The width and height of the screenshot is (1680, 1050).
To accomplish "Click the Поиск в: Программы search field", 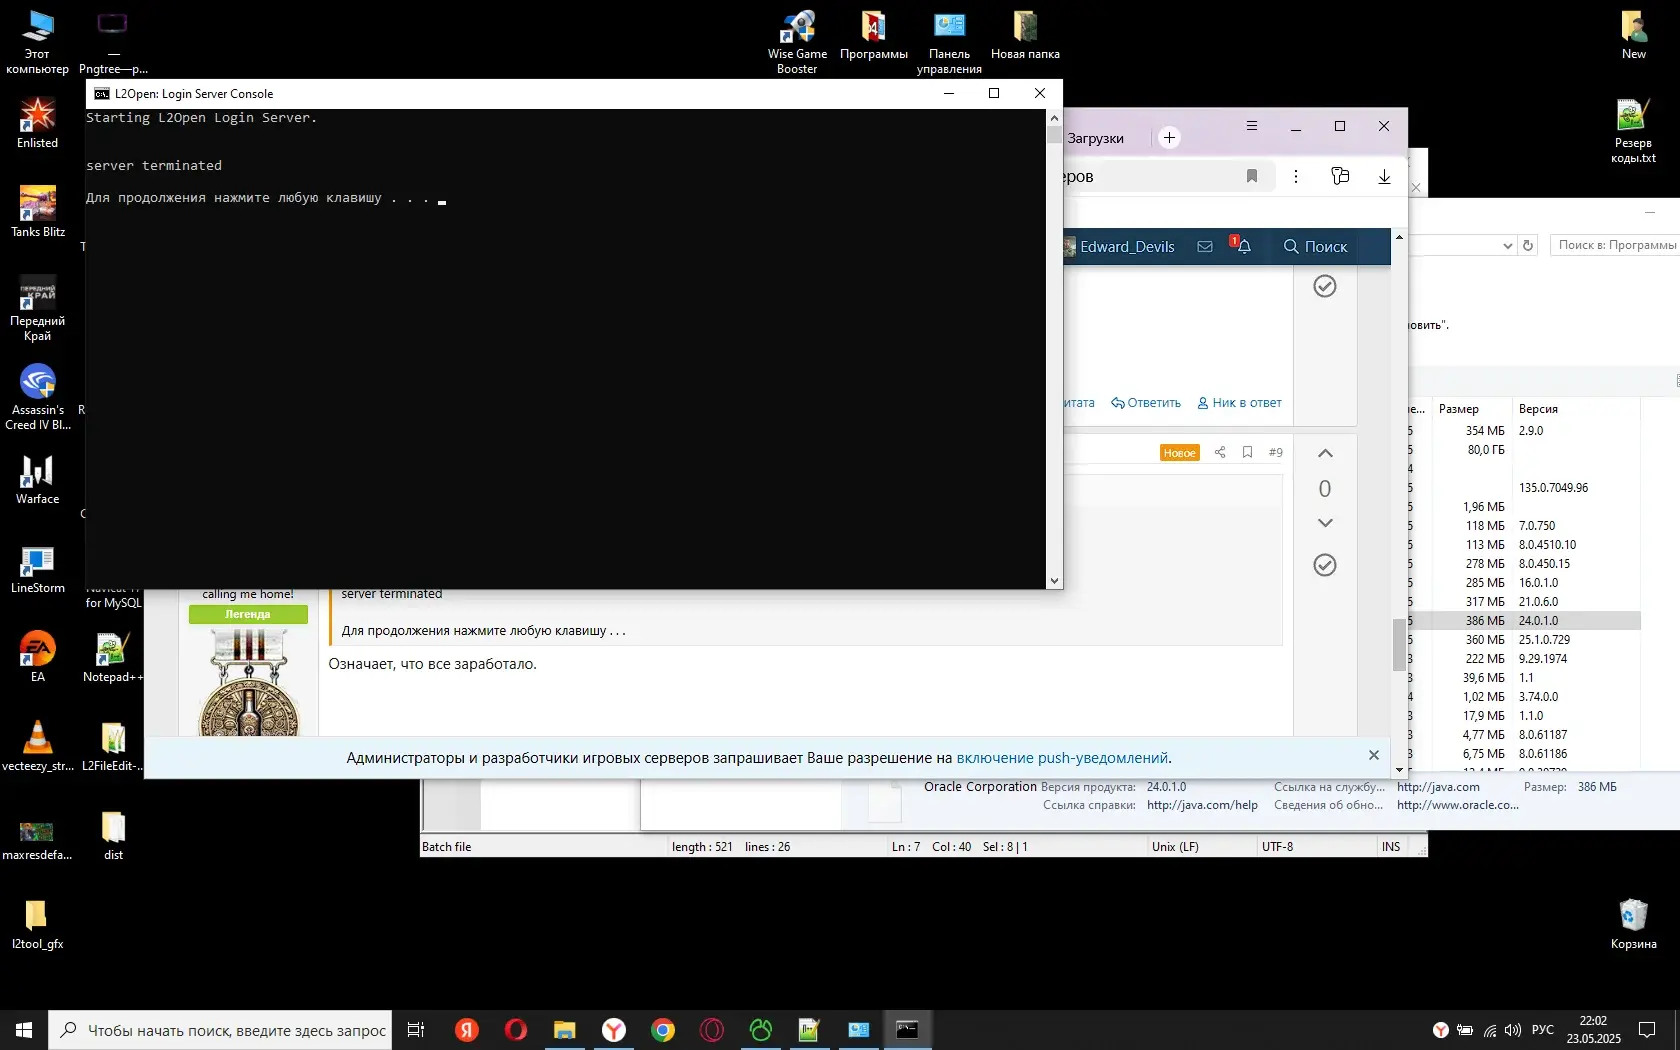I will tap(1615, 245).
